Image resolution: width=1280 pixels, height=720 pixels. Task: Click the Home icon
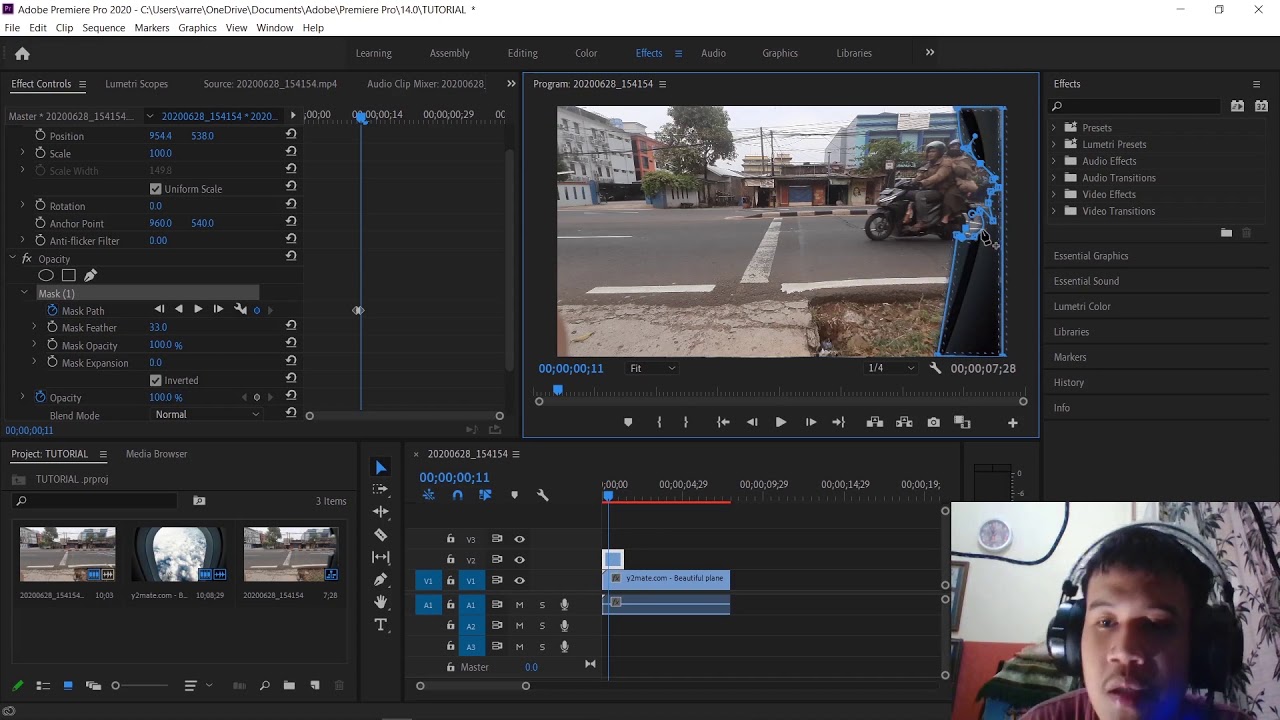coord(22,53)
